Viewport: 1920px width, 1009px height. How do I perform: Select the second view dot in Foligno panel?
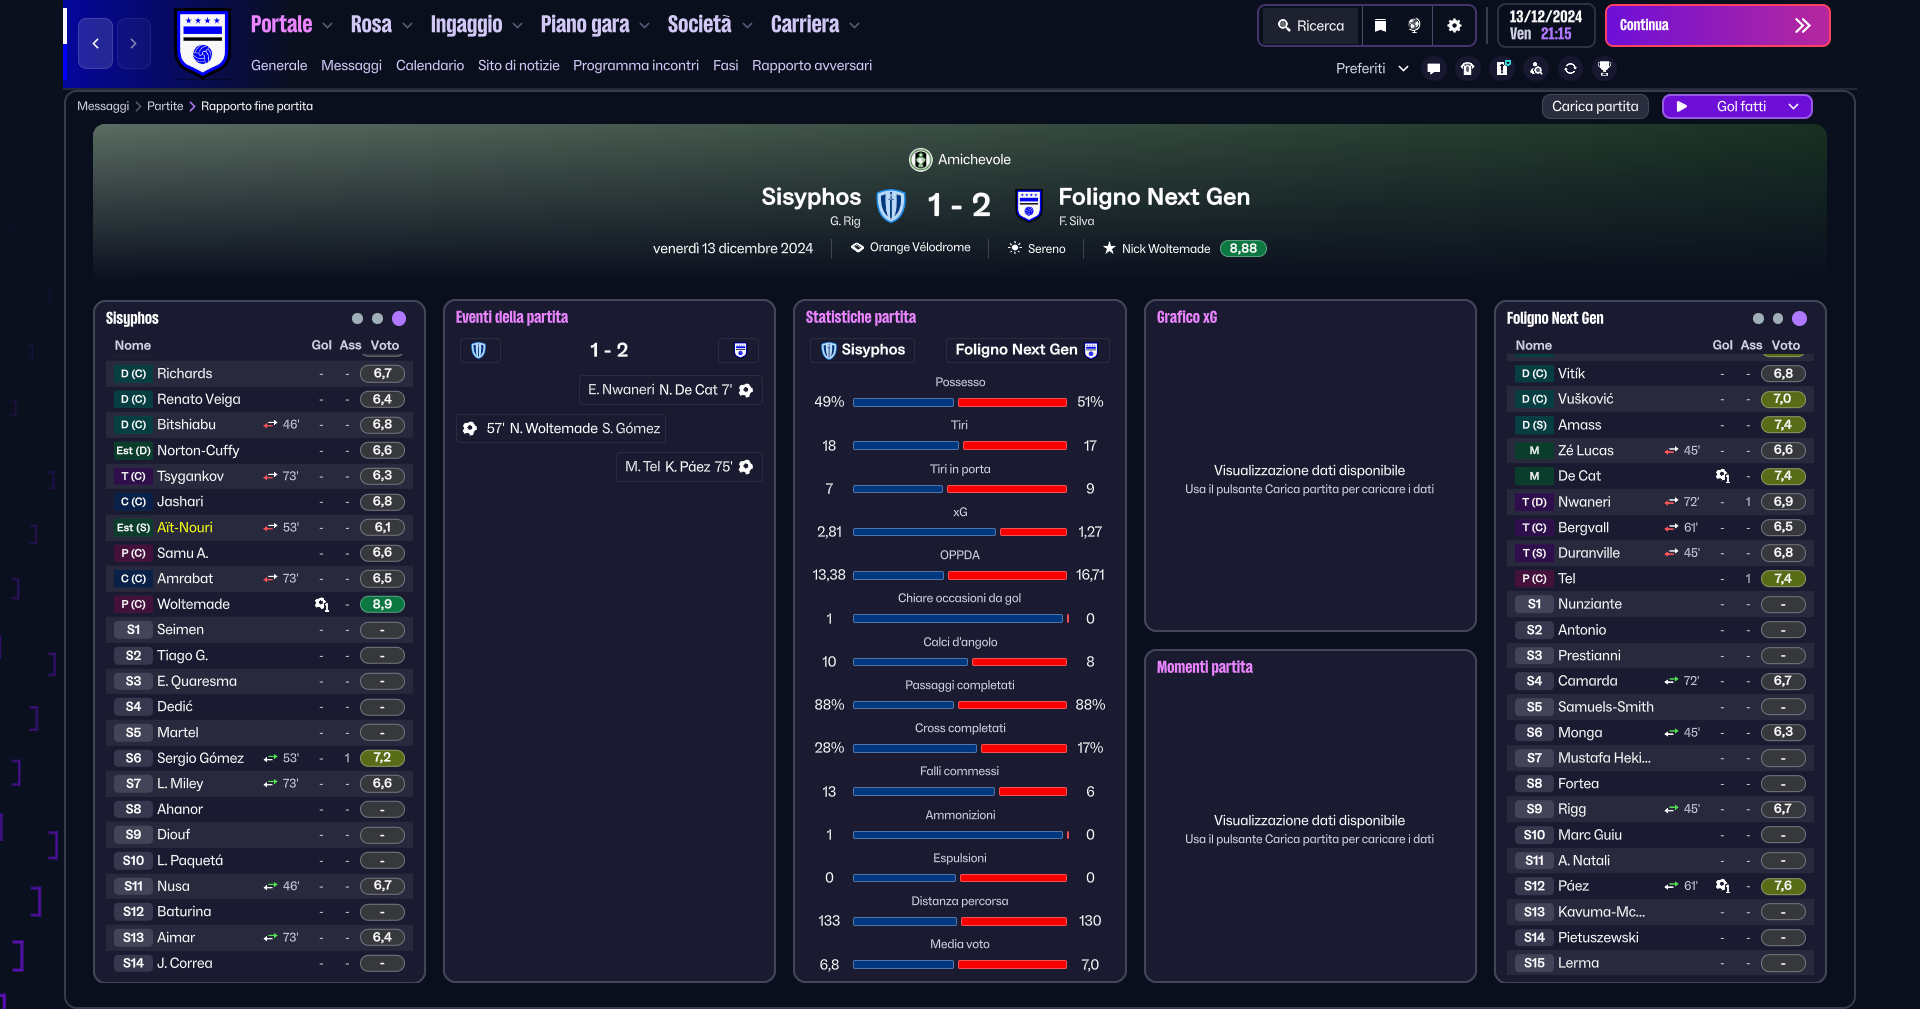(1778, 319)
